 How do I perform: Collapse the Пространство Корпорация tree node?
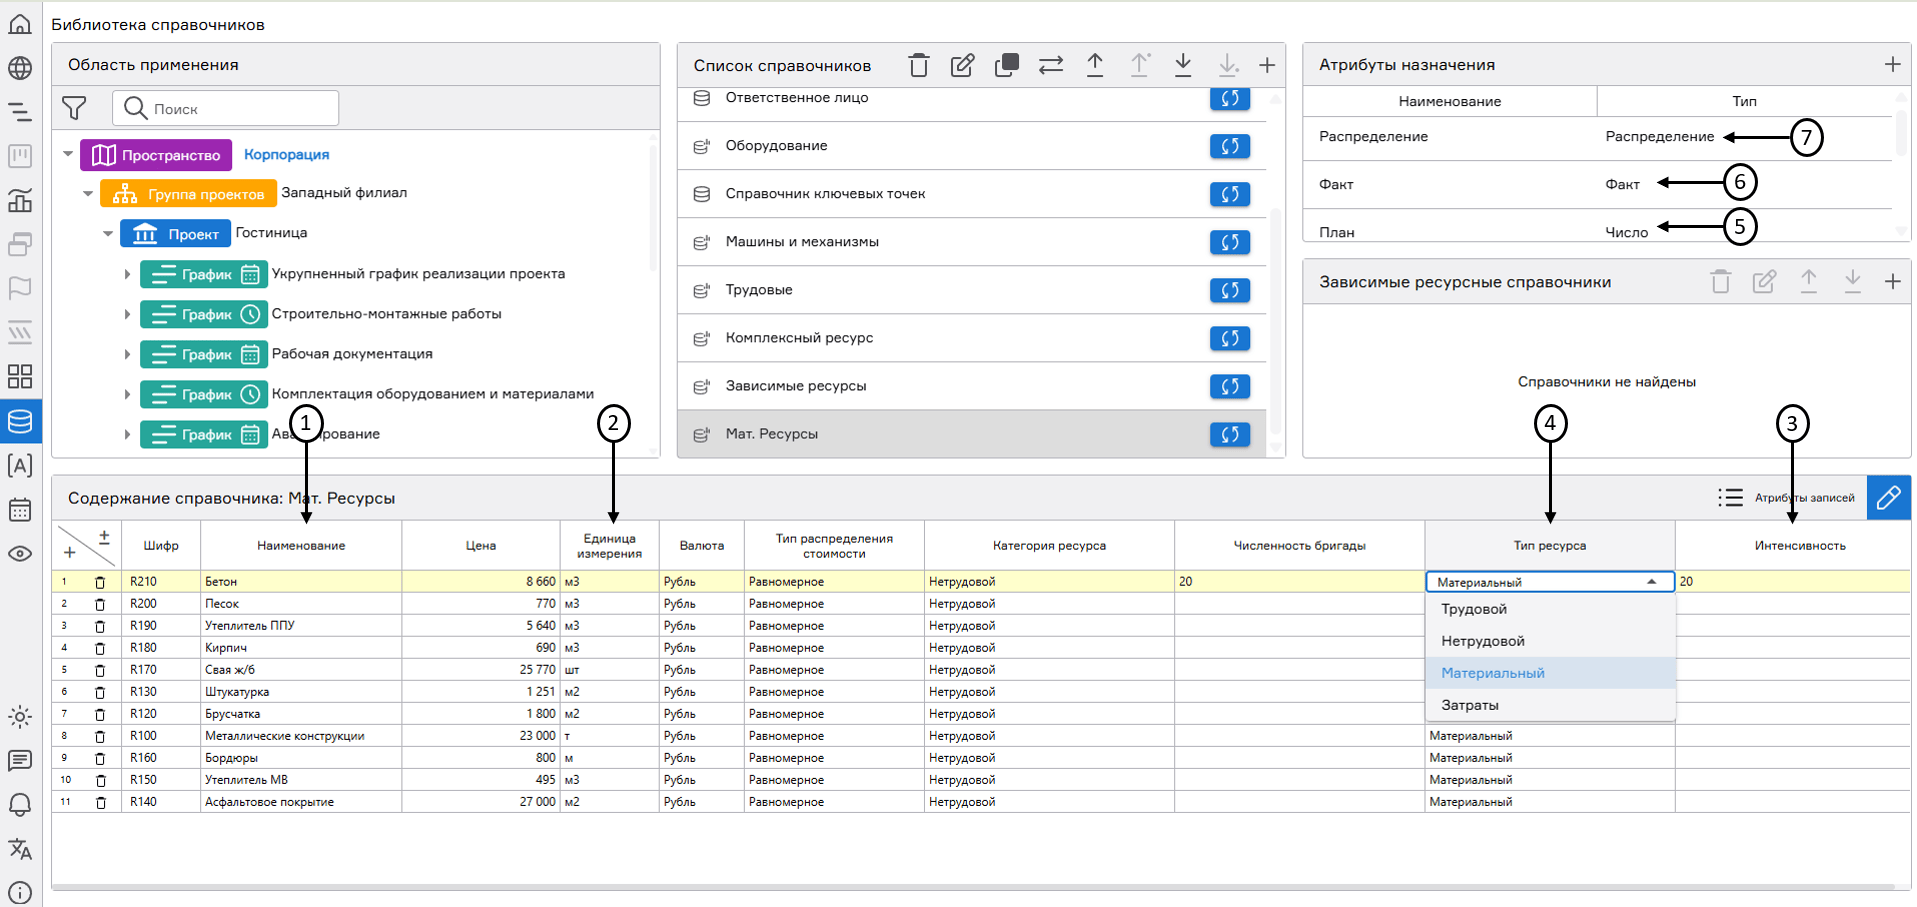pyautogui.click(x=68, y=155)
